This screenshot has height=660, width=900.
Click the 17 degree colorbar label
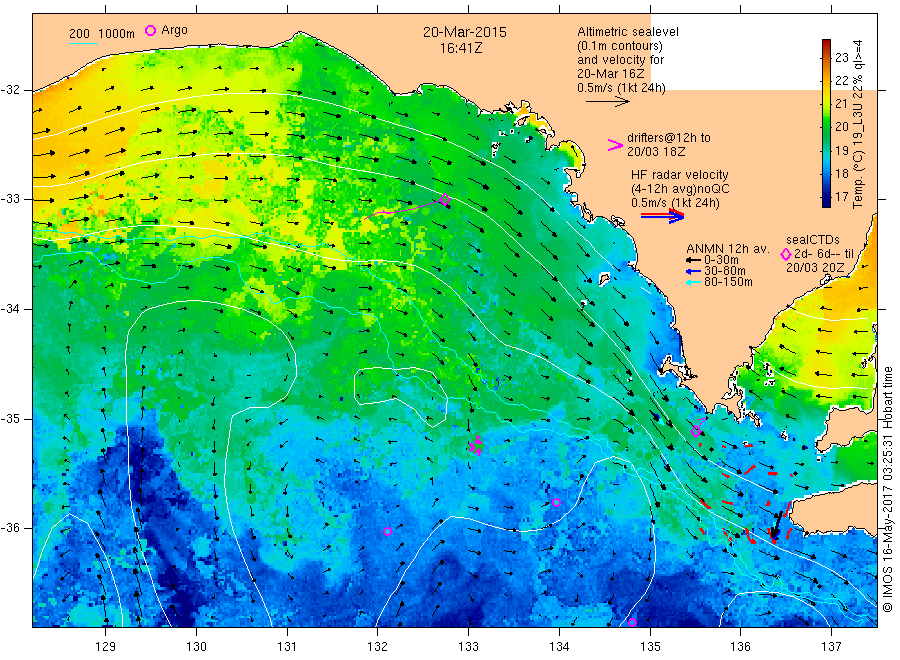pos(841,197)
